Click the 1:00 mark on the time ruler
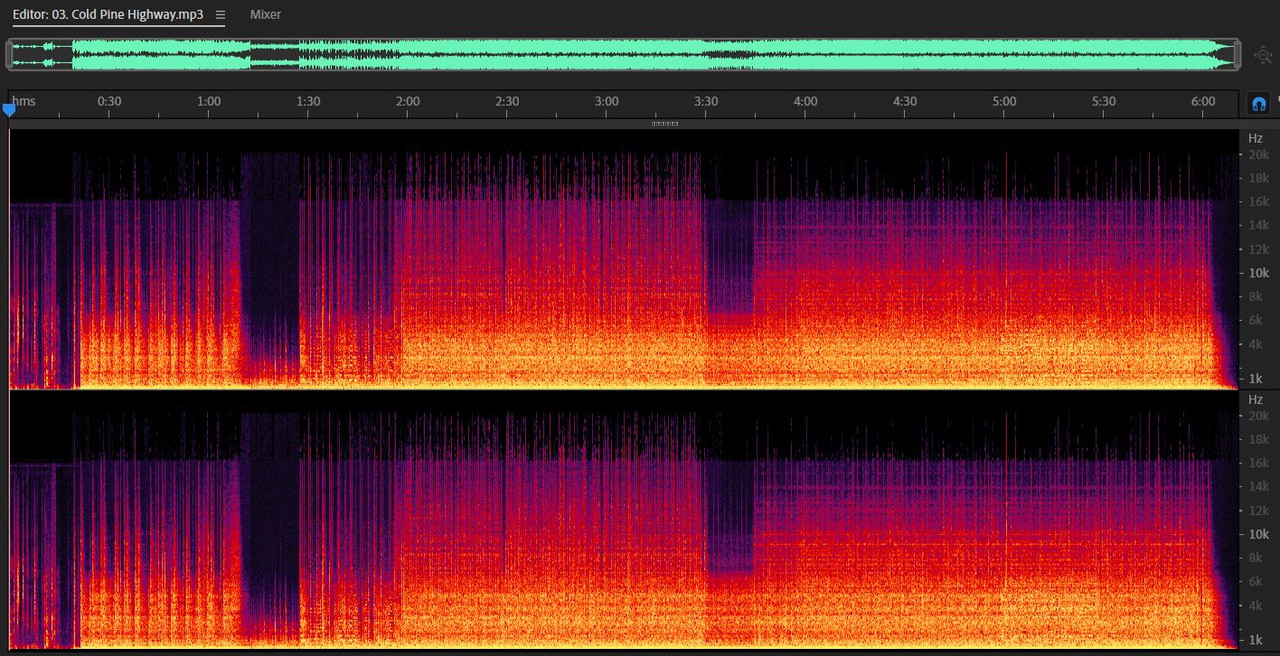1280x656 pixels. click(x=208, y=102)
